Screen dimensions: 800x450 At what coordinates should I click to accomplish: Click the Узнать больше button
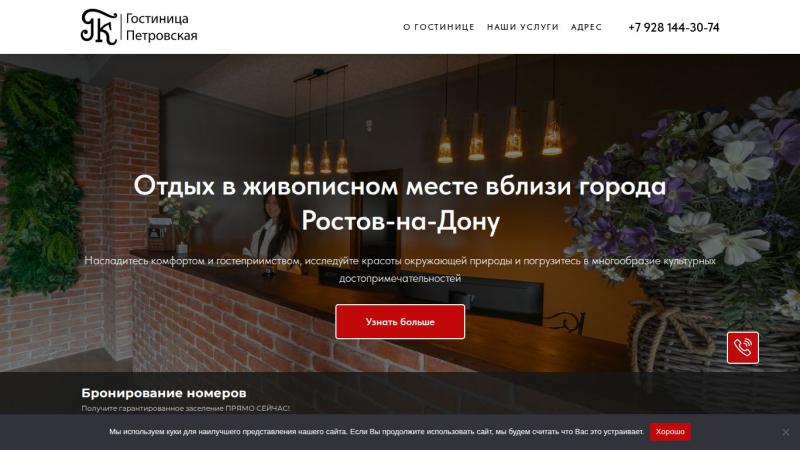400,322
